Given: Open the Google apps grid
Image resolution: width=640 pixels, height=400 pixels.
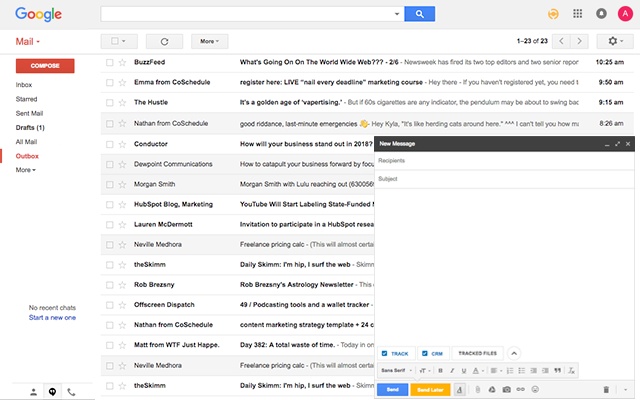Looking at the screenshot, I should click(x=577, y=14).
